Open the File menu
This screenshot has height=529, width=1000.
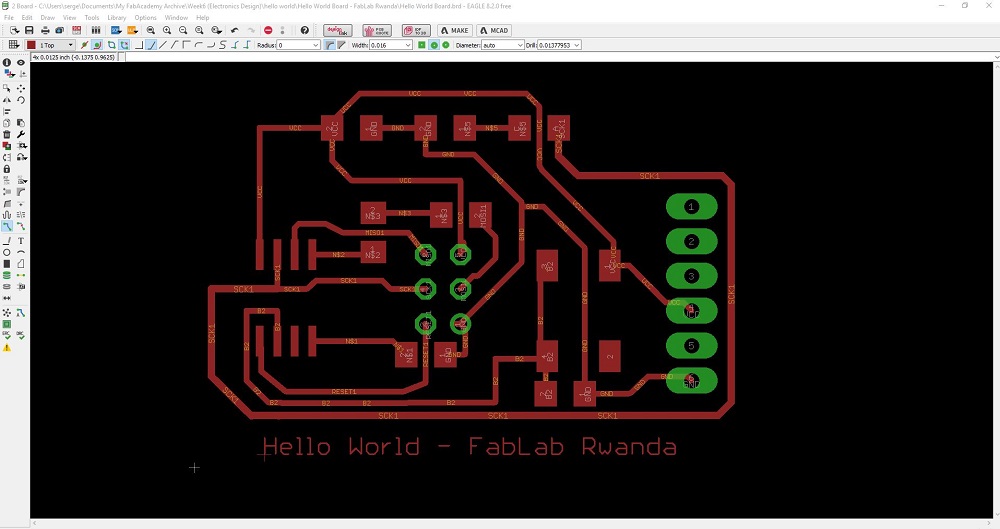click(9, 17)
